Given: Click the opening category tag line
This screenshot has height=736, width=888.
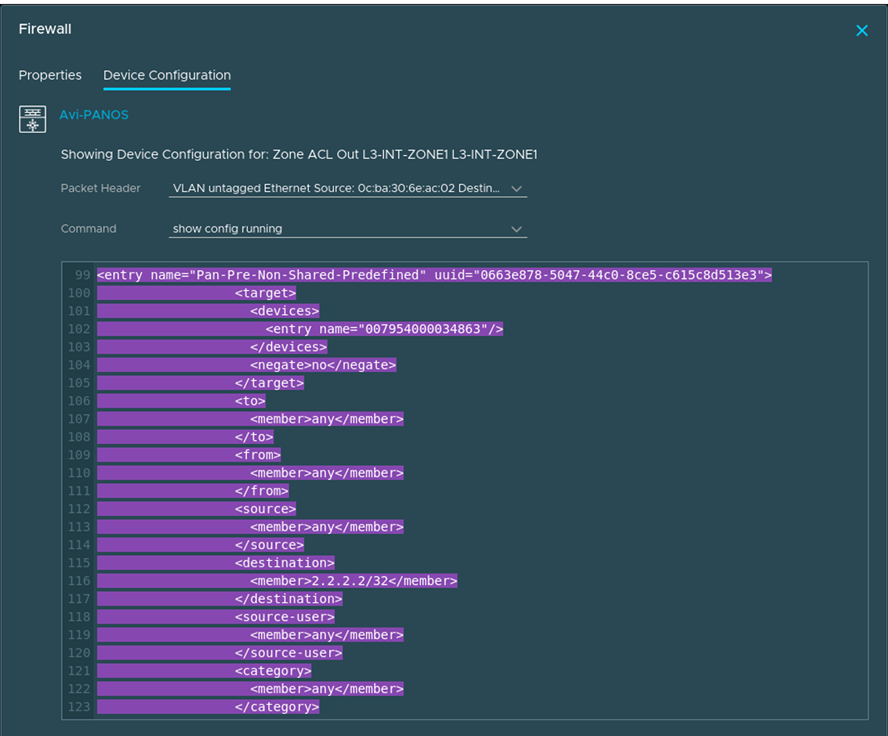Looking at the screenshot, I should coord(273,671).
